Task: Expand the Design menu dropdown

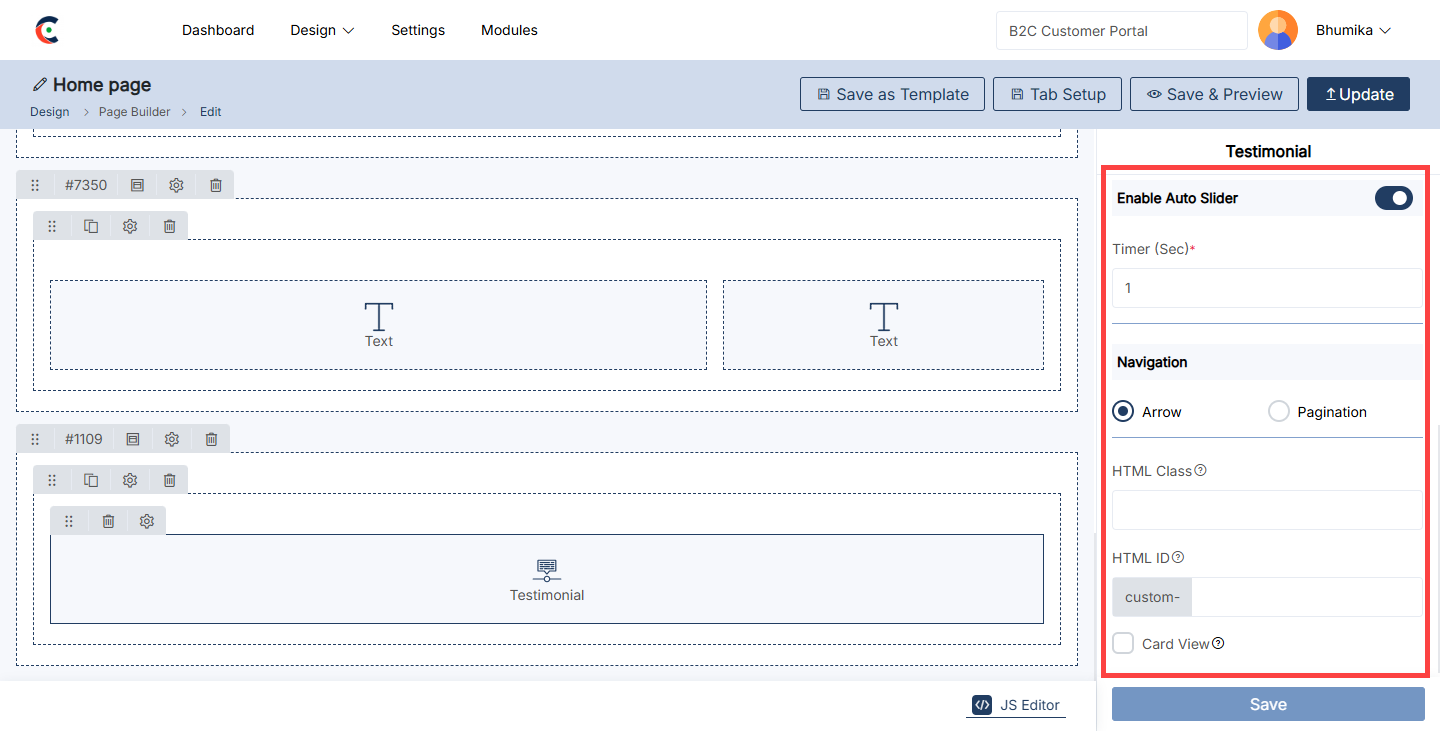Action: (x=322, y=30)
